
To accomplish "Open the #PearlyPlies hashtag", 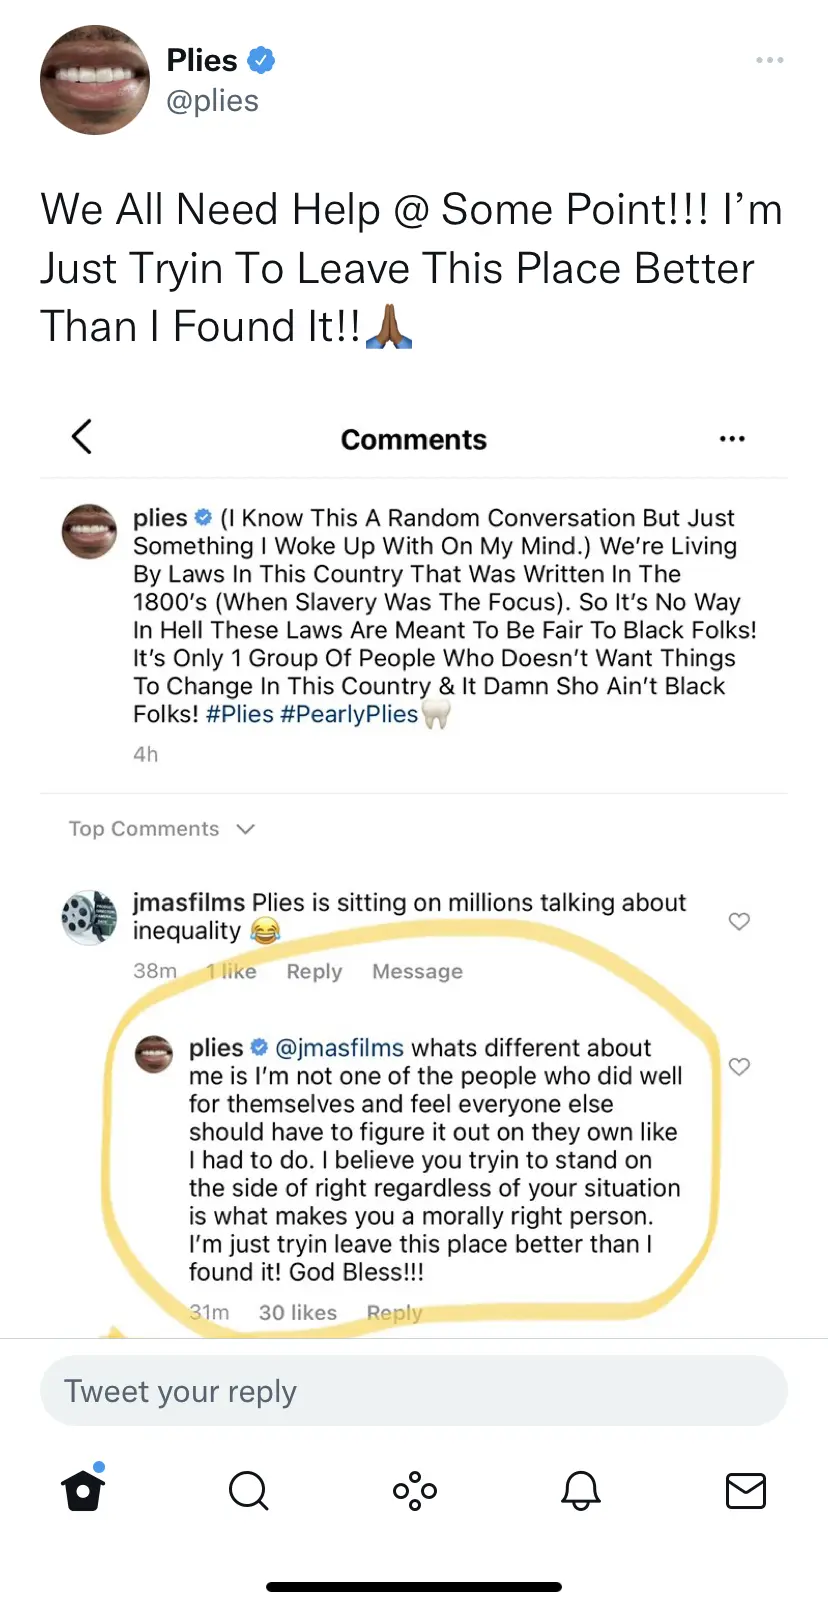I will [349, 714].
